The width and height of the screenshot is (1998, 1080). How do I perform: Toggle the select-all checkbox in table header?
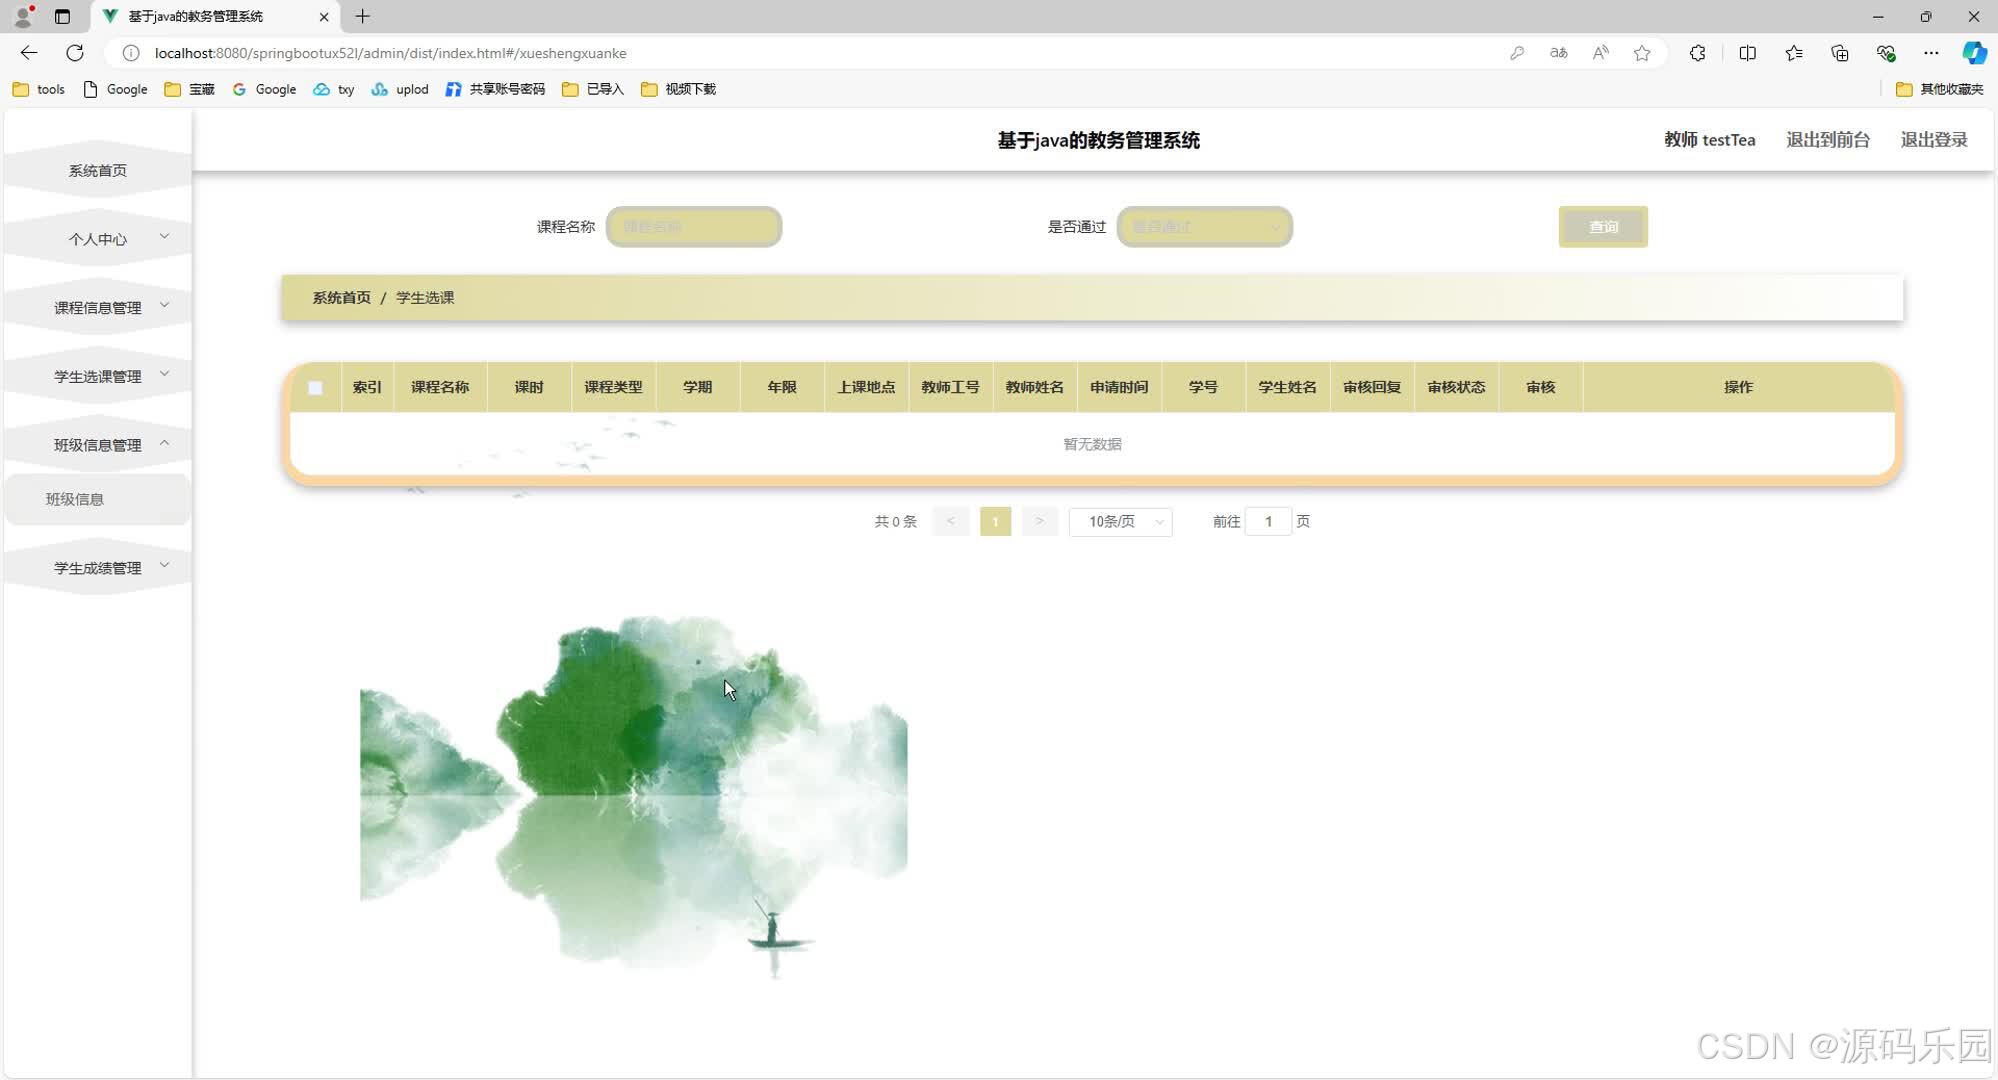316,387
